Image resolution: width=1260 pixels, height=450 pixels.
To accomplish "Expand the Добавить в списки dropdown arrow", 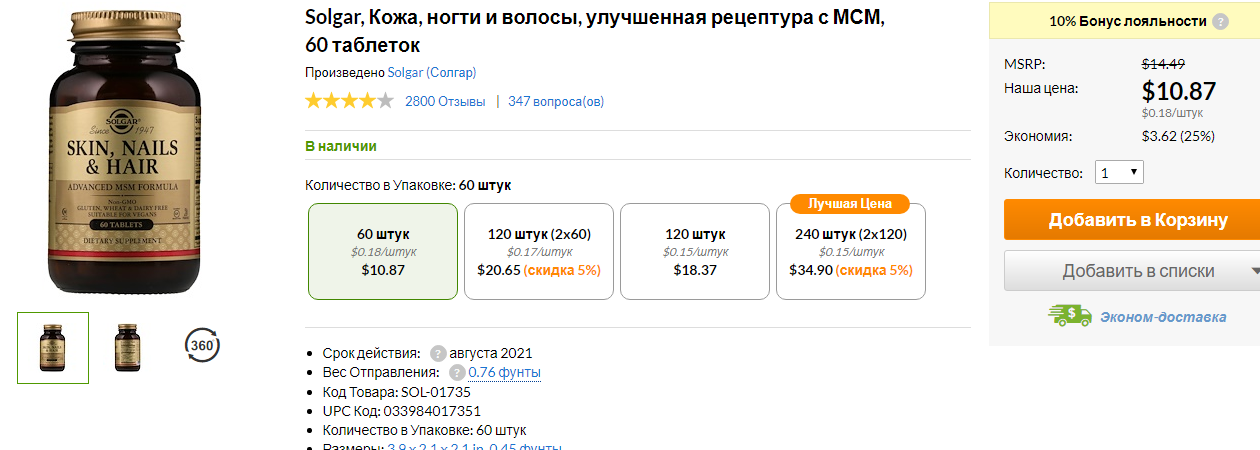I will coord(1254,271).
